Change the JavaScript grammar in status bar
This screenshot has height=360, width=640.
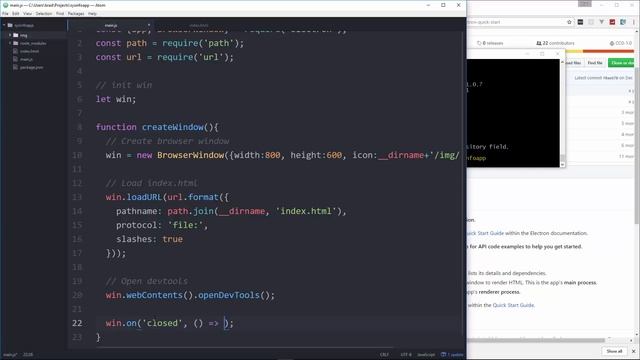(426, 354)
